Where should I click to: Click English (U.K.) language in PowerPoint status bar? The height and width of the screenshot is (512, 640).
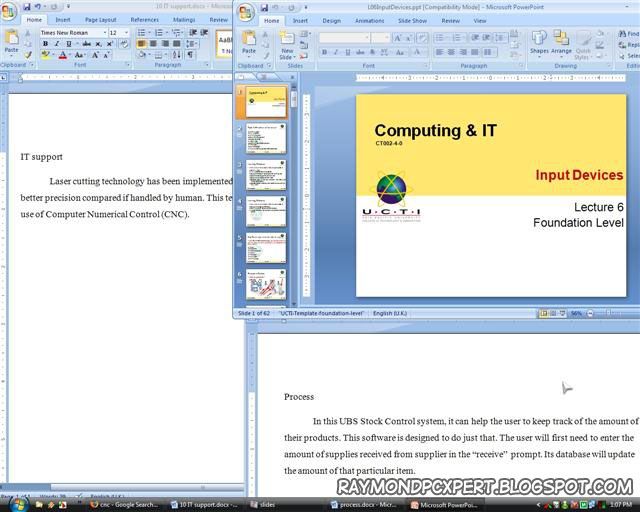point(390,314)
